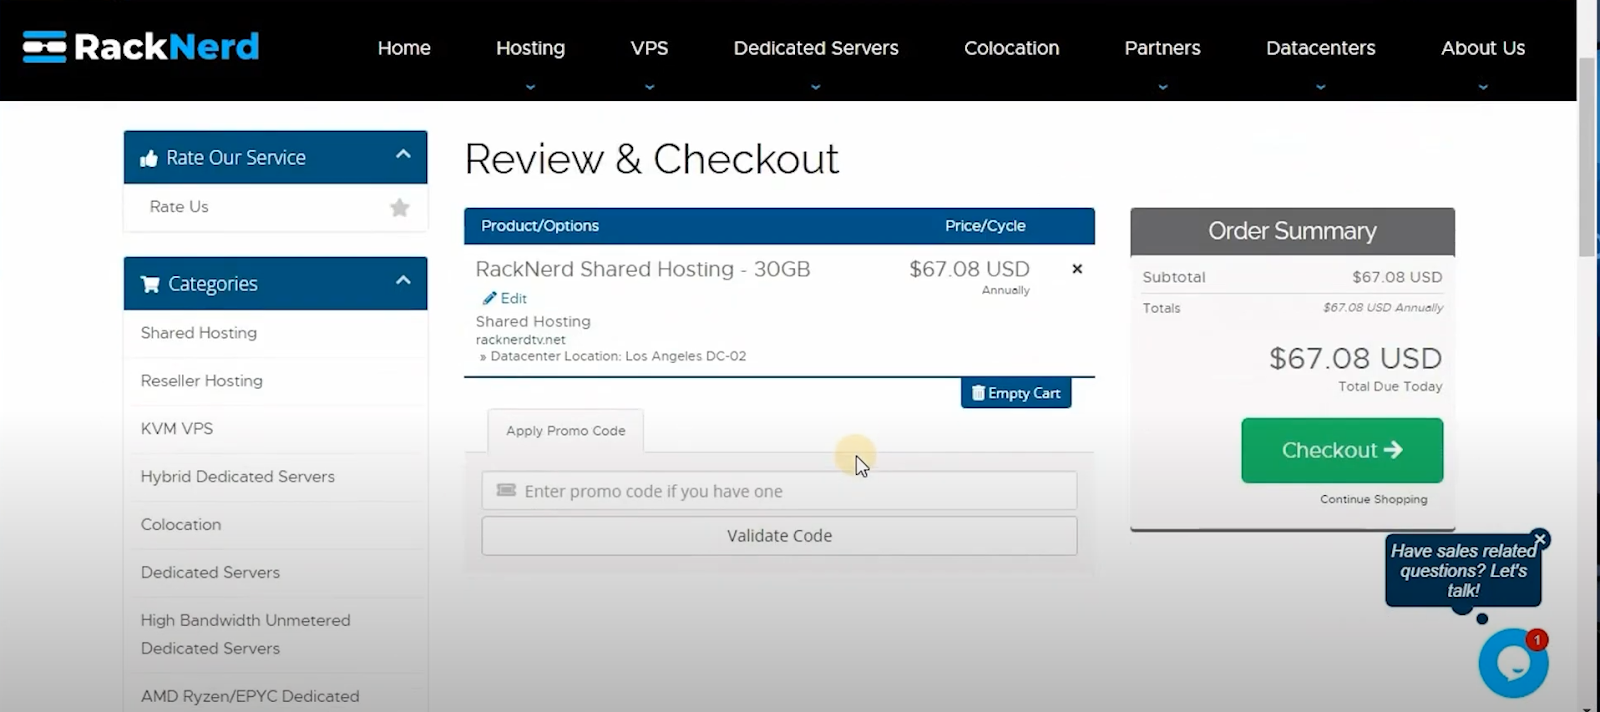Expand dropdown chevron under Datacenters
Screen dimensions: 1600x712
click(1320, 87)
